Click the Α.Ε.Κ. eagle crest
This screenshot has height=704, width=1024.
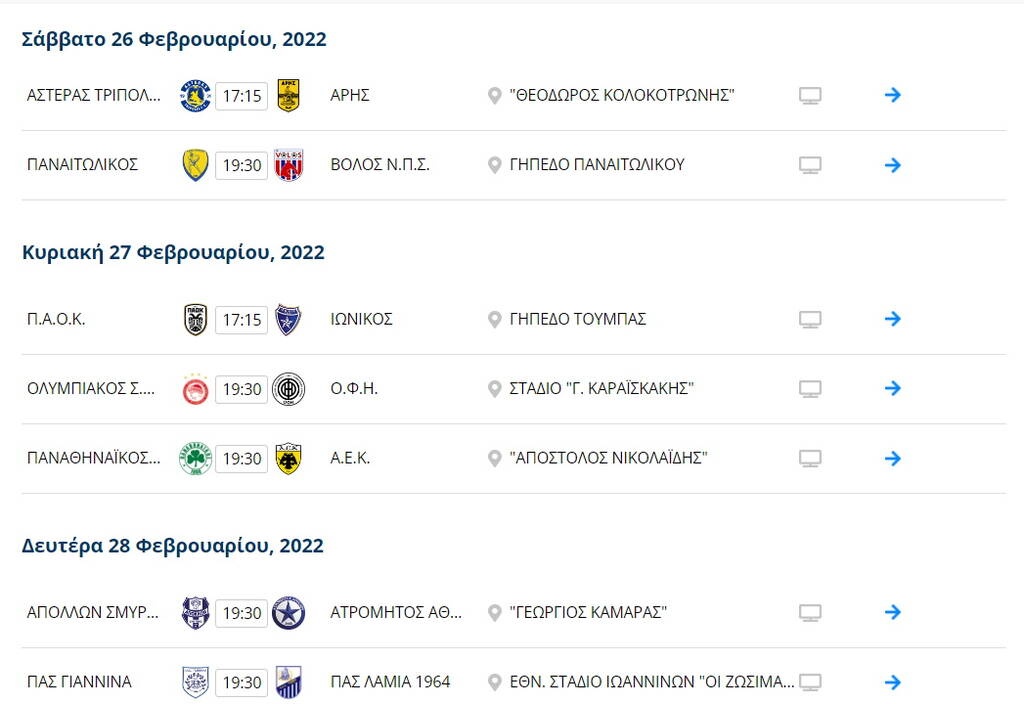point(288,458)
